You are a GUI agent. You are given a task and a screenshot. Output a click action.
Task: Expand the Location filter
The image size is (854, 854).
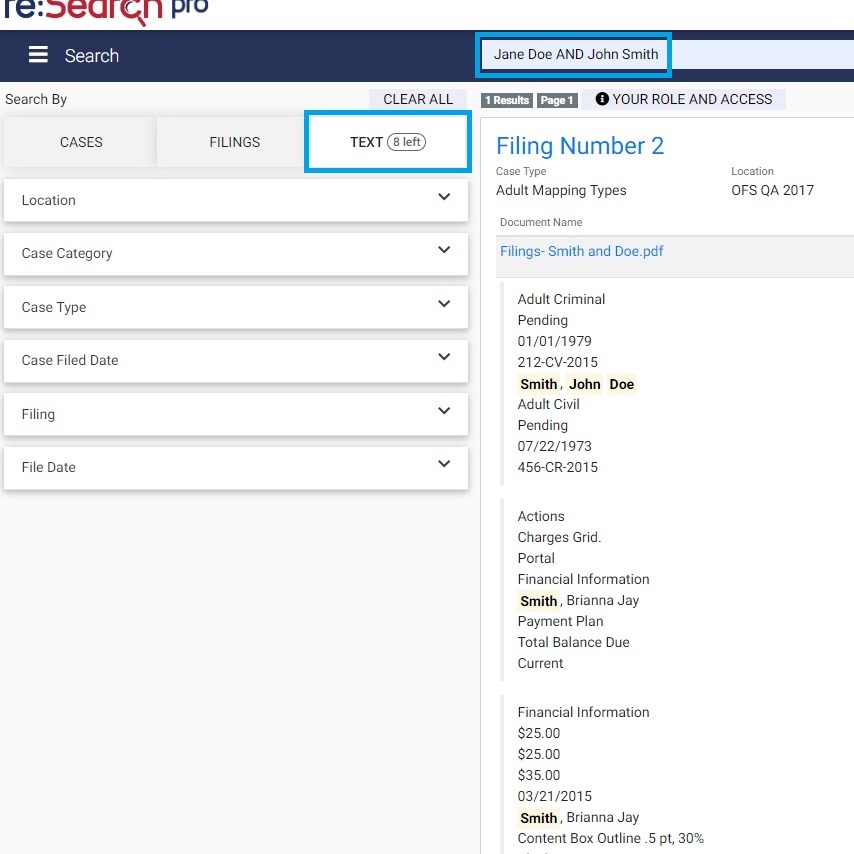point(235,200)
